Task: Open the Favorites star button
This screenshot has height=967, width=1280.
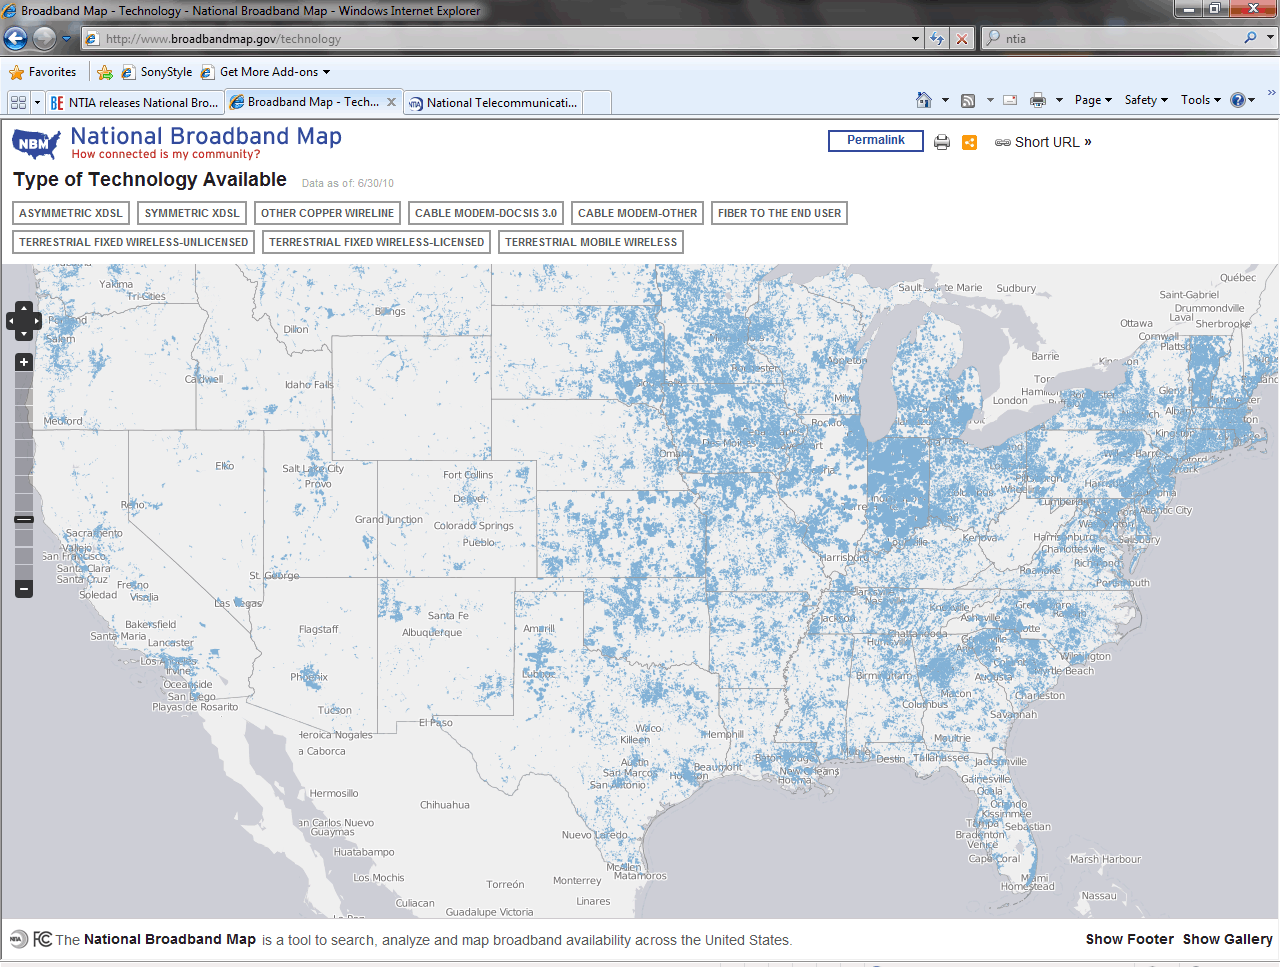Action: 43,72
